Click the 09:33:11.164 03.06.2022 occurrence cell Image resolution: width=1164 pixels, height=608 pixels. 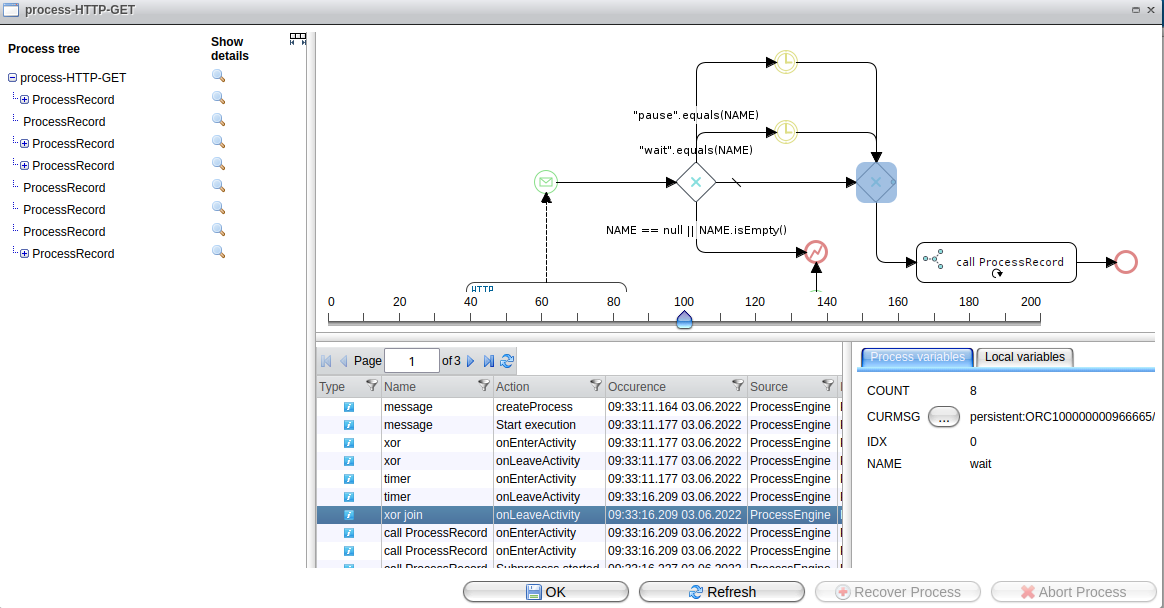(675, 407)
